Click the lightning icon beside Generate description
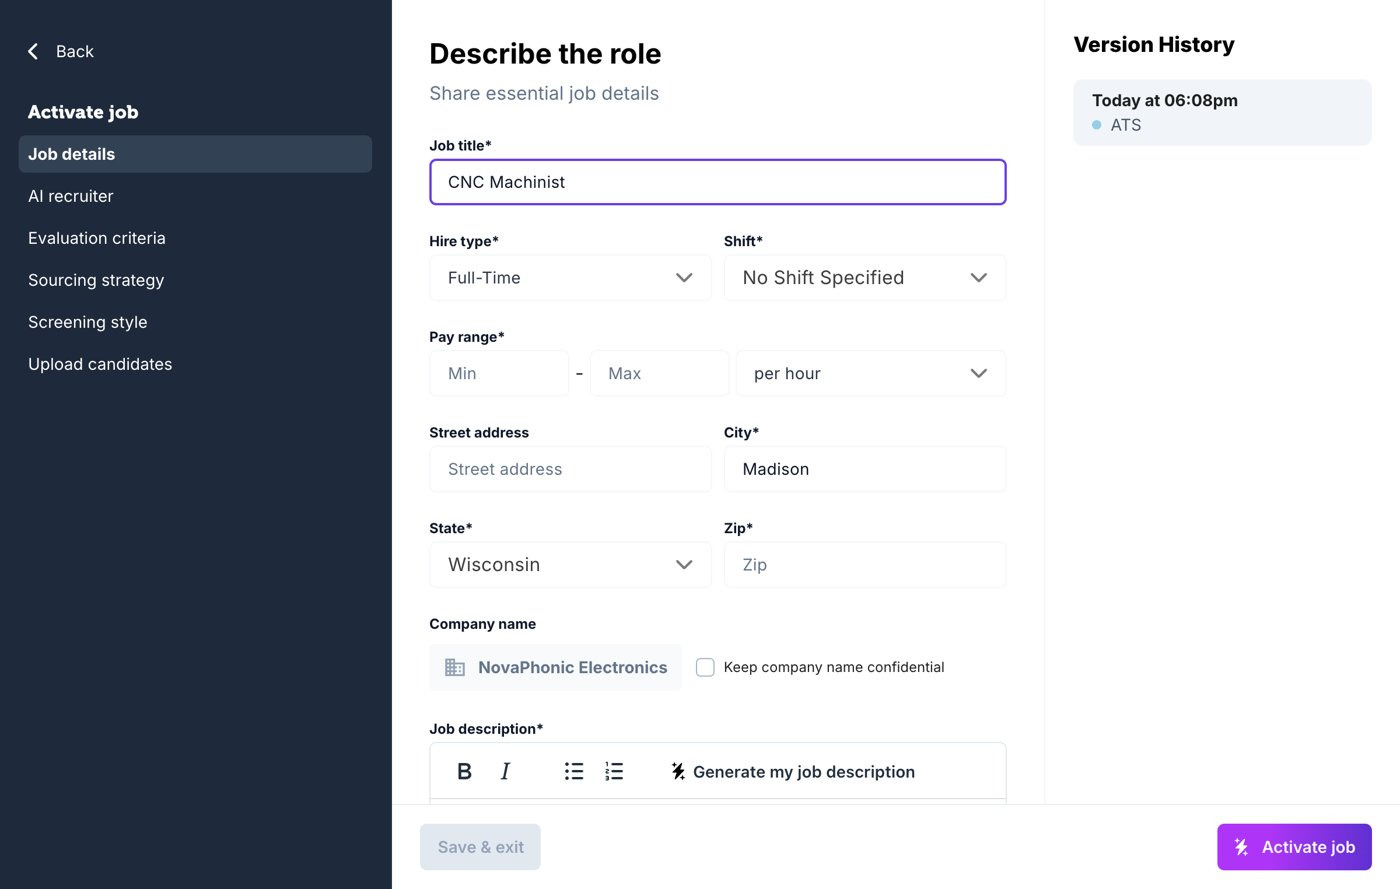 pyautogui.click(x=678, y=771)
